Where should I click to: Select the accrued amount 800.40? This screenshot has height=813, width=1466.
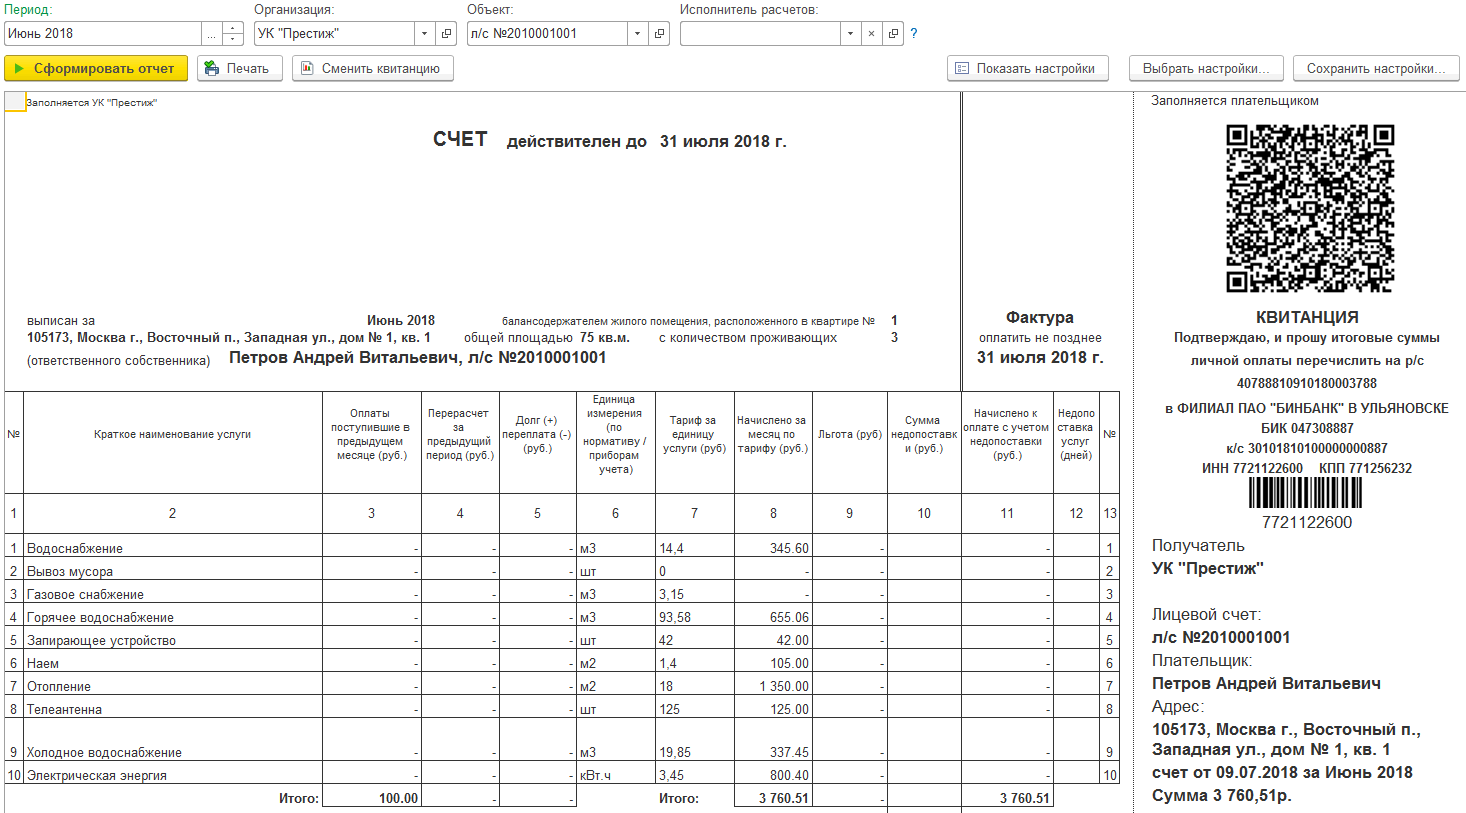tap(789, 776)
